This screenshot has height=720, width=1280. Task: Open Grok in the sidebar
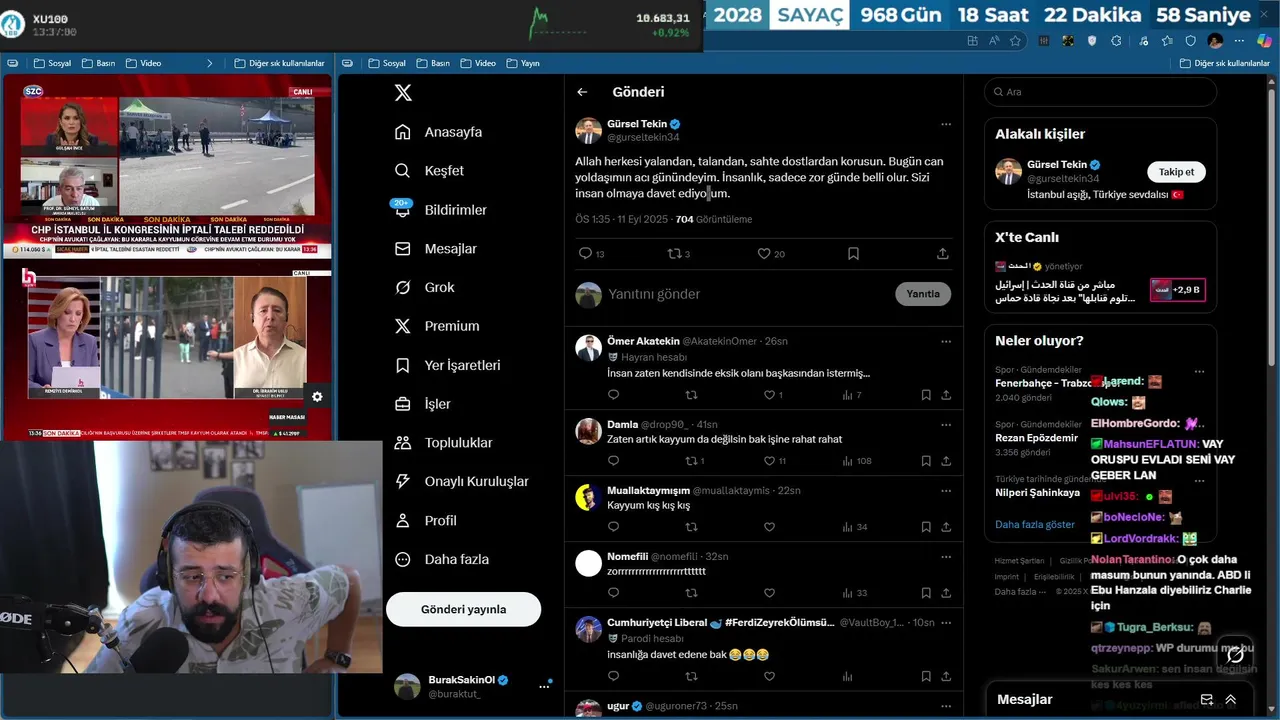point(425,287)
